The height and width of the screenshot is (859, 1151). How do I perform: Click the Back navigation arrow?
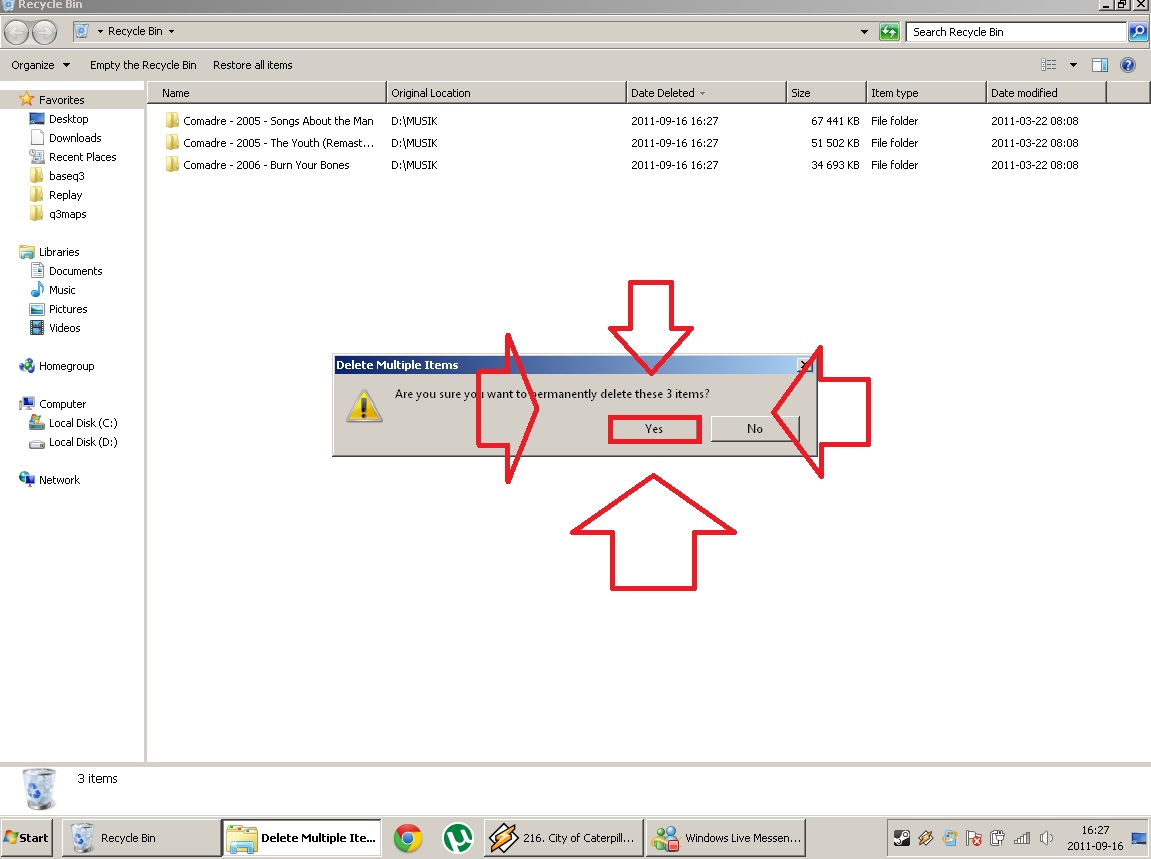17,32
